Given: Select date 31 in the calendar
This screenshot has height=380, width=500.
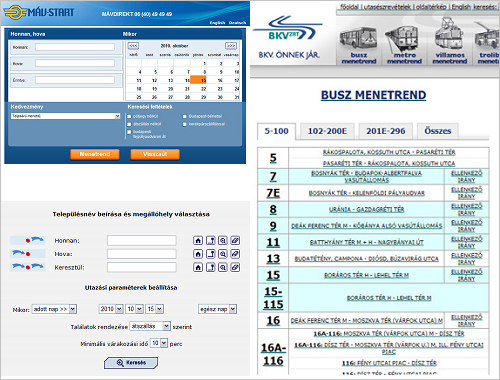Looking at the screenshot, I should click(237, 97).
